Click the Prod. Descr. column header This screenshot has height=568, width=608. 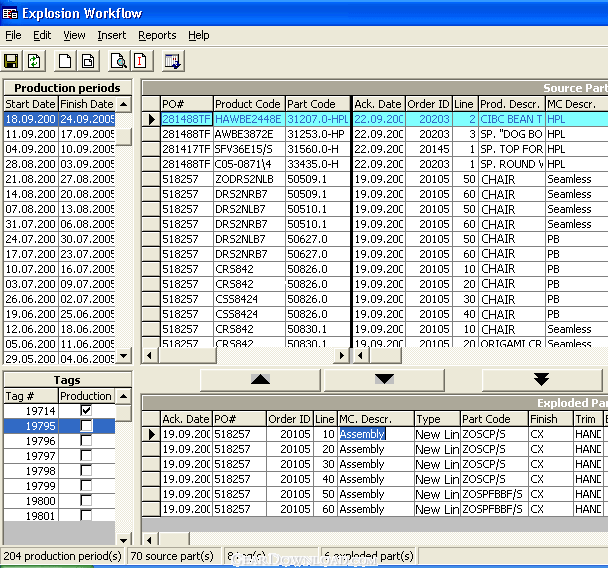click(x=511, y=104)
